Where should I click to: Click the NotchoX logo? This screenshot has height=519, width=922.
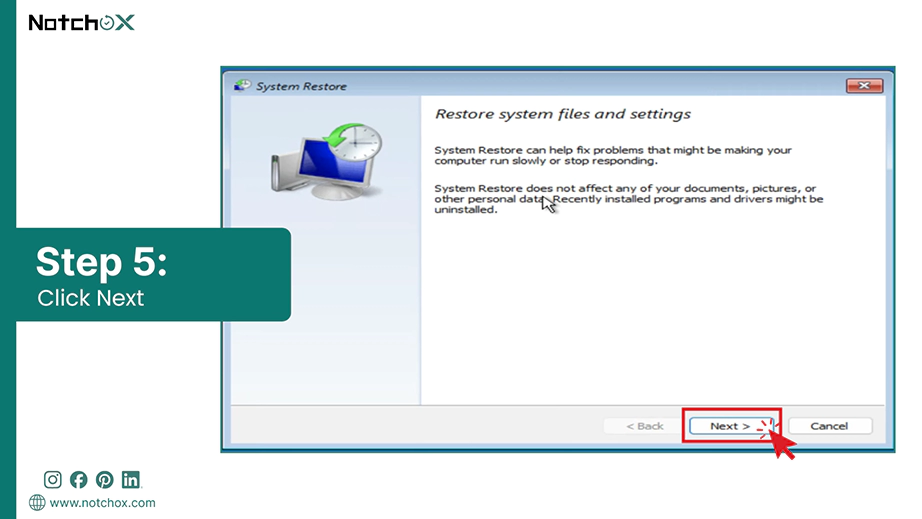point(82,22)
